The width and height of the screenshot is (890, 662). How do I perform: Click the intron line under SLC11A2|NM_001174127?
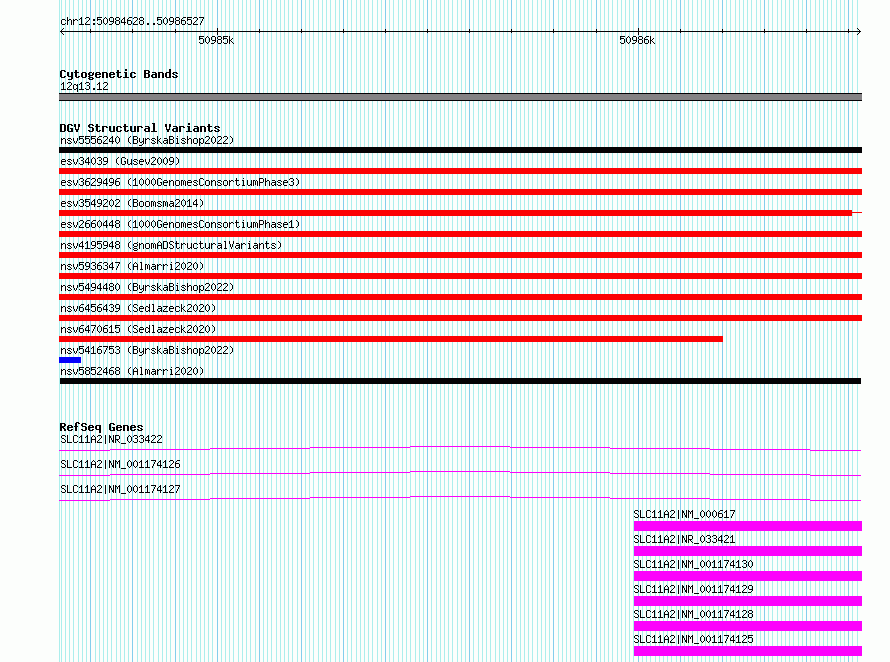click(460, 498)
